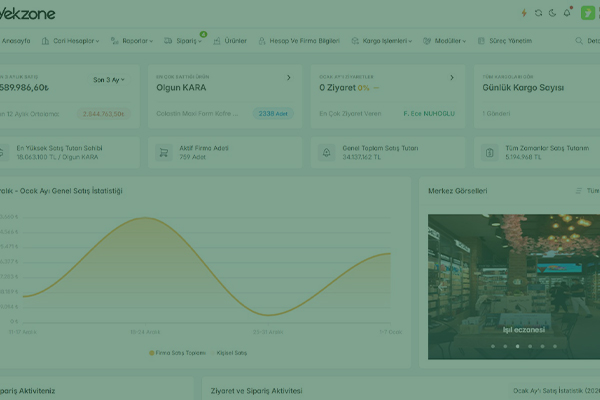The width and height of the screenshot is (600, 400).
Task: Select sixth carousel dot
Action: [x=555, y=346]
